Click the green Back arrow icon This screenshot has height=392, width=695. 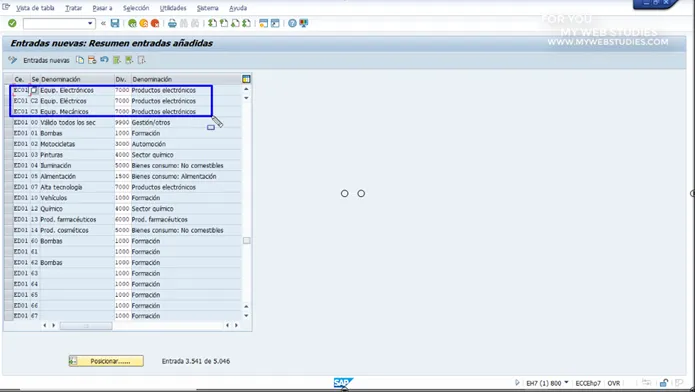point(132,24)
